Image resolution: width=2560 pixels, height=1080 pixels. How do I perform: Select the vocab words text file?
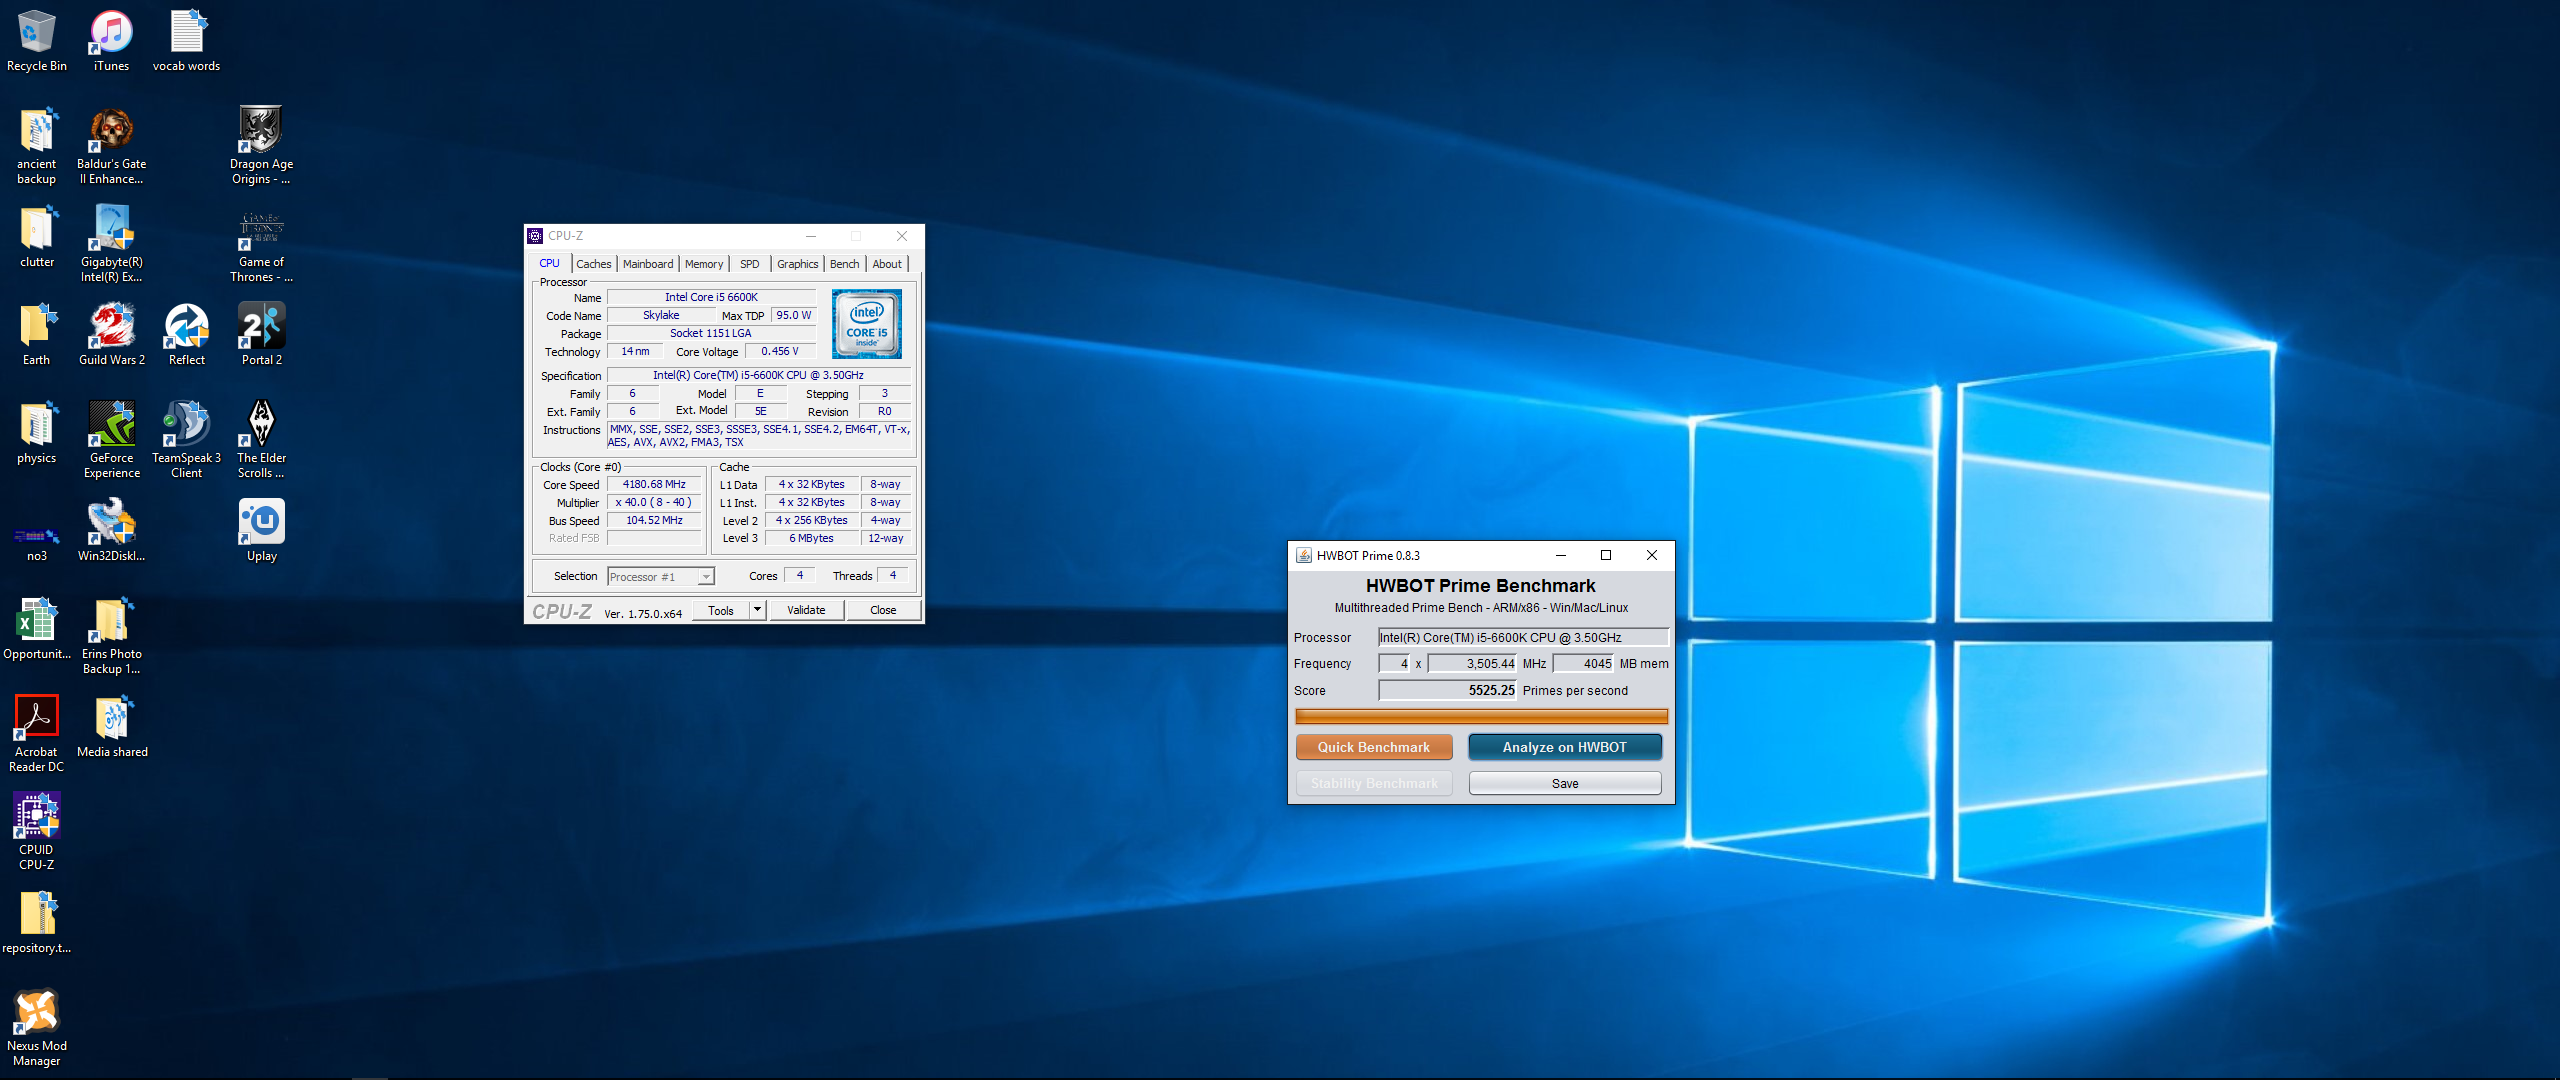(x=186, y=40)
